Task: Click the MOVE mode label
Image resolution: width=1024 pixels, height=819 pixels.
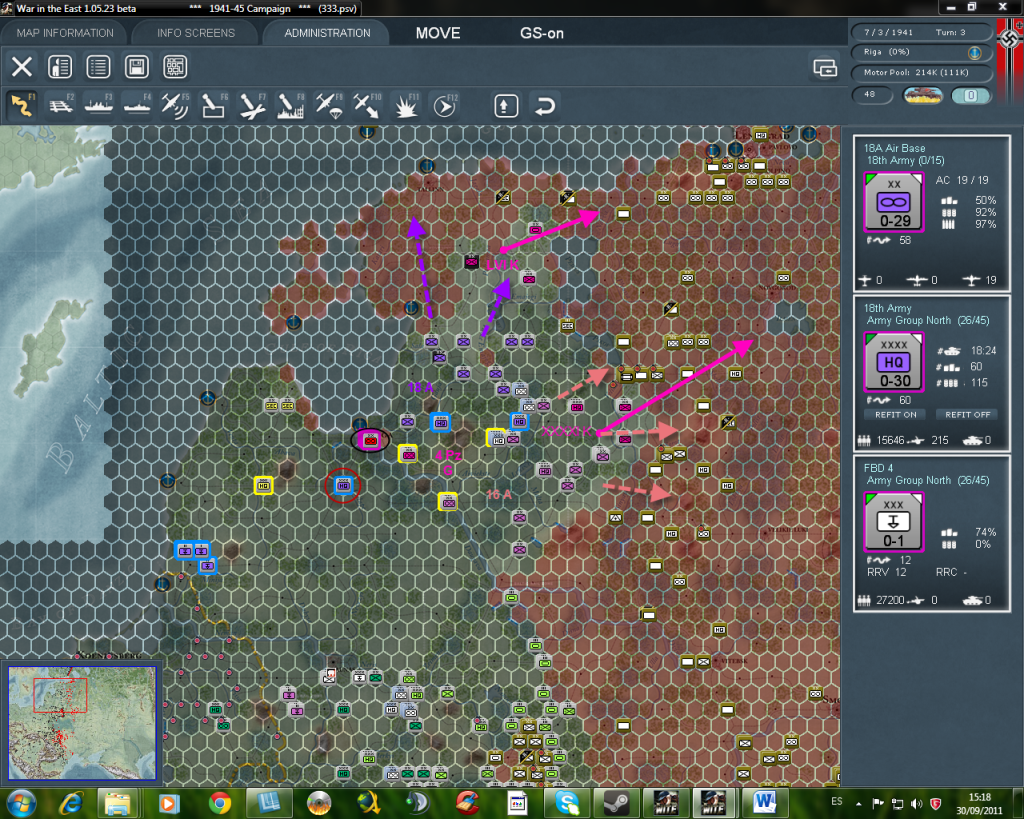Action: (x=438, y=33)
